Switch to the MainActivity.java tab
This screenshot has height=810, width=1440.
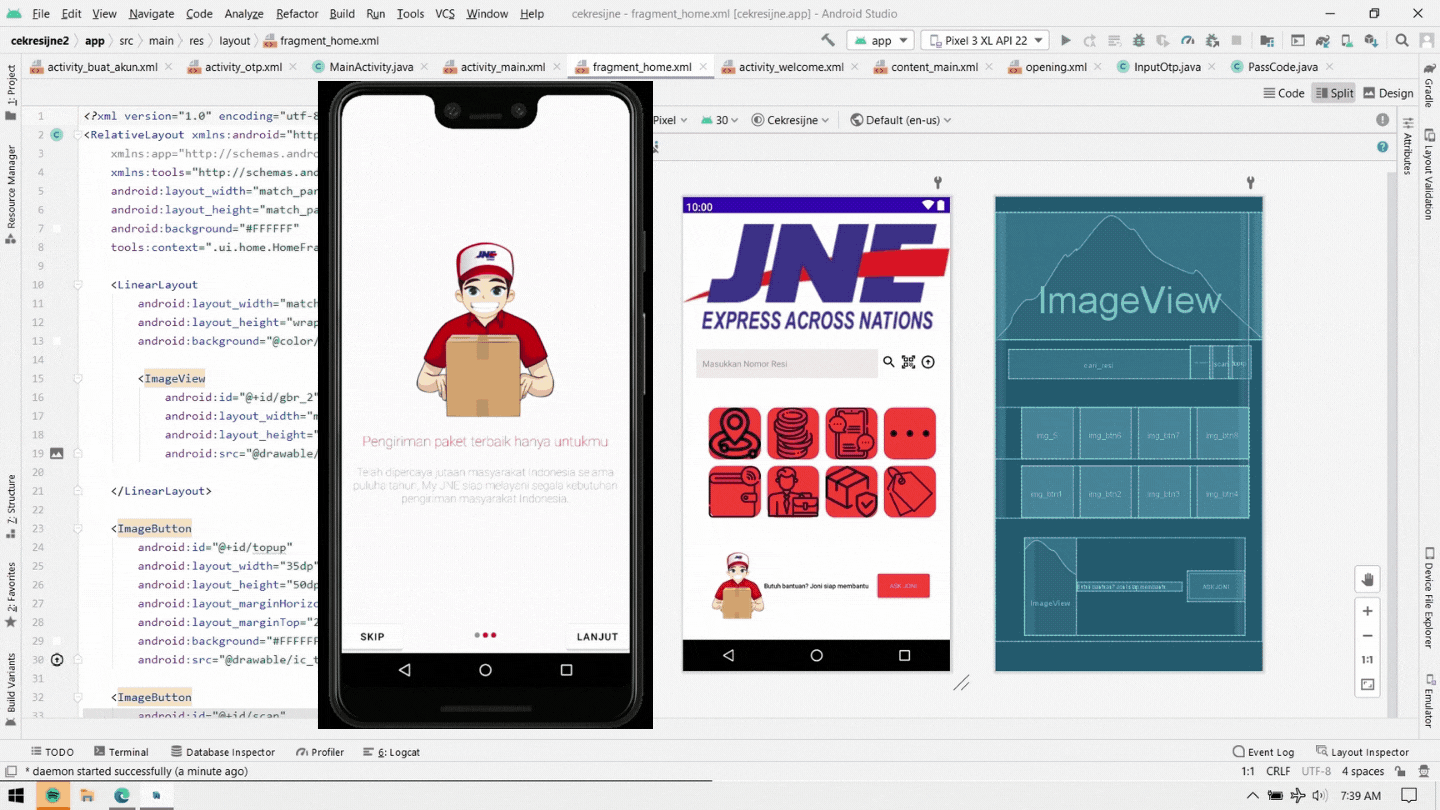370,67
